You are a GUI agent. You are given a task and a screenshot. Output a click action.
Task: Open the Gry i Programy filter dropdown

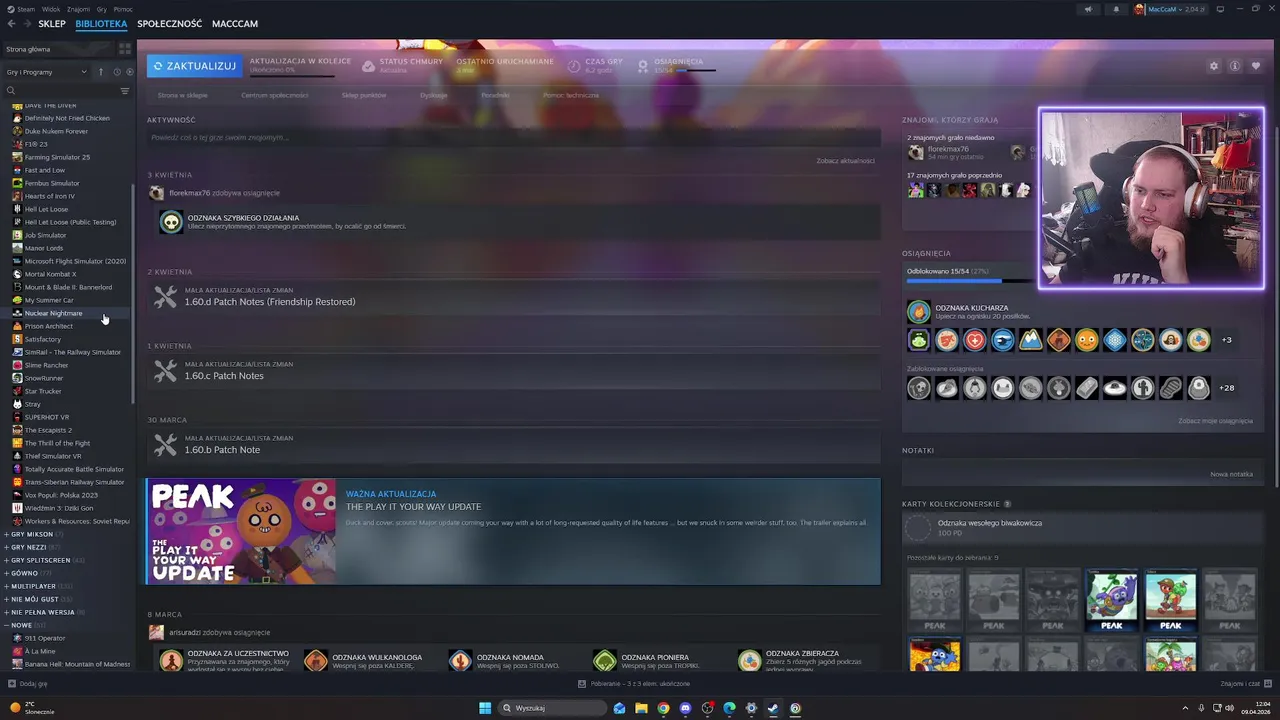[47, 72]
